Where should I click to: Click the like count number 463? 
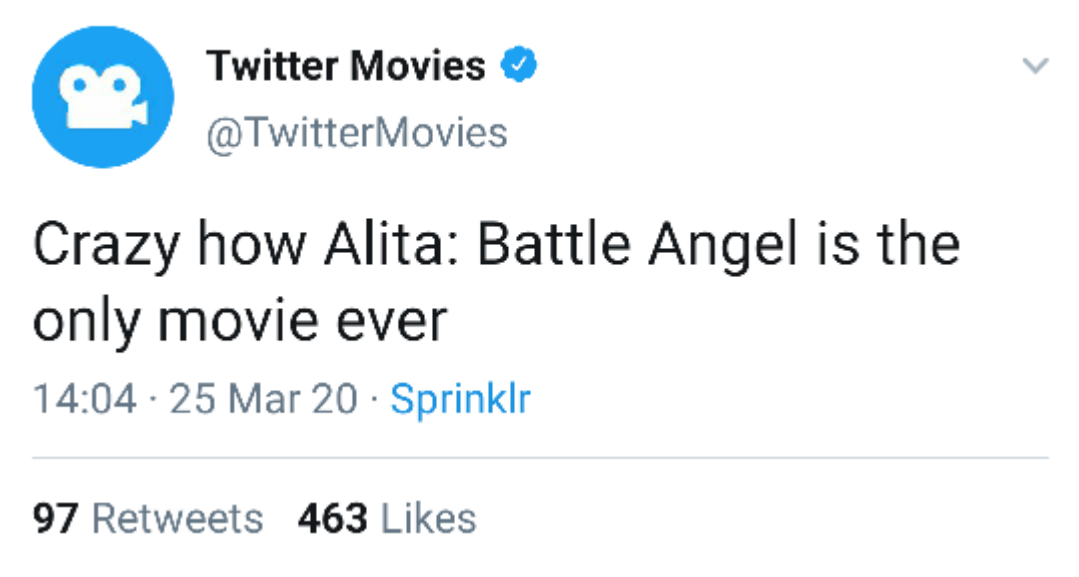[333, 518]
